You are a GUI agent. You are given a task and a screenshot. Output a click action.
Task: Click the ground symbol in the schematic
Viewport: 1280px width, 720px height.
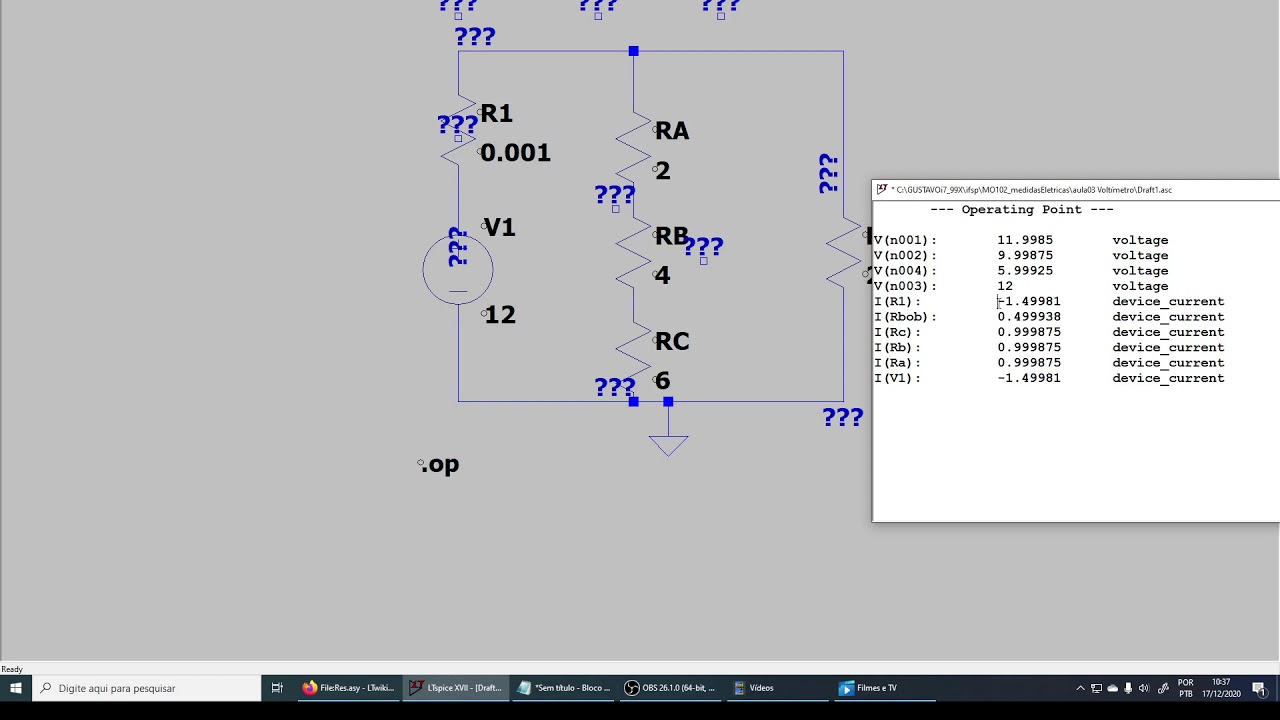pyautogui.click(x=668, y=445)
